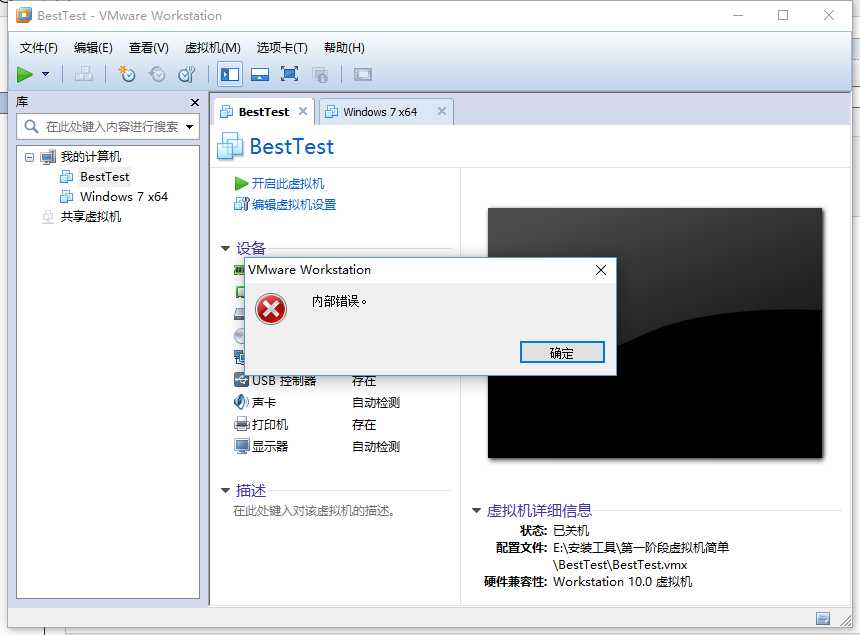Click the full screen mode toolbar icon
Screen dimensions: 860x635
[290, 74]
